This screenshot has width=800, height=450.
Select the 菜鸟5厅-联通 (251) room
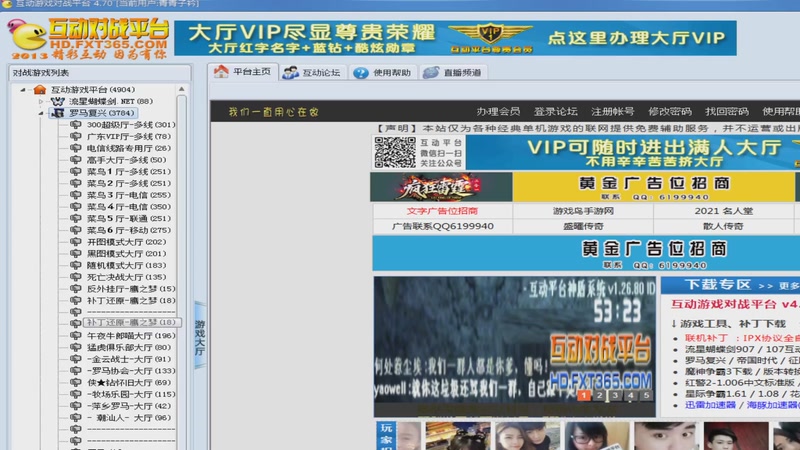pos(129,218)
